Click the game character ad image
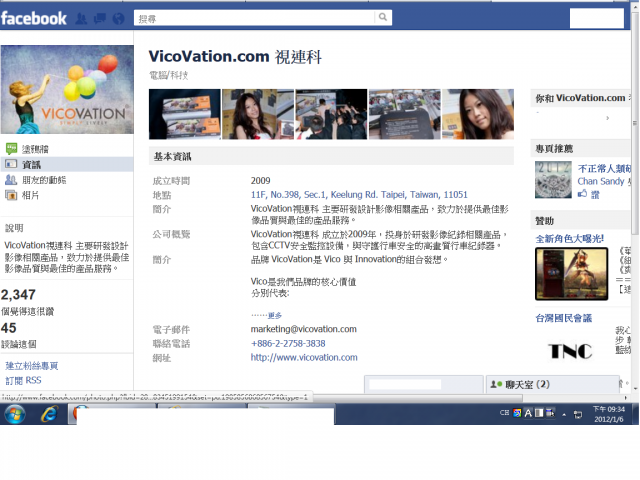Viewport: 640px width, 480px height. (x=572, y=274)
